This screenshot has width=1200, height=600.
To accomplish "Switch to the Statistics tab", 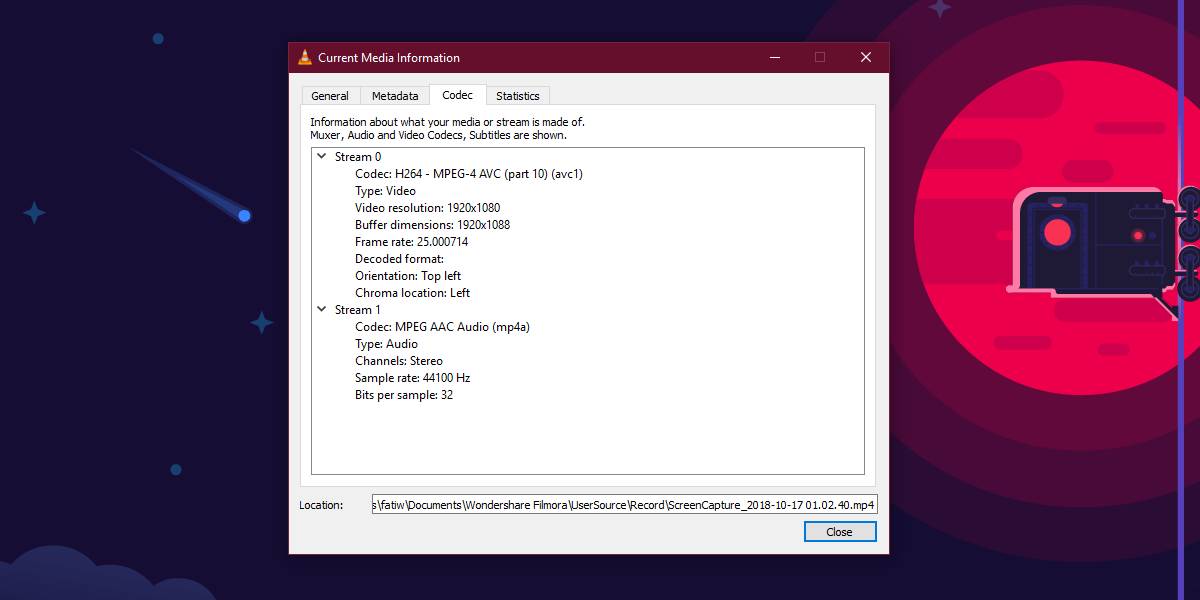I will pyautogui.click(x=518, y=96).
